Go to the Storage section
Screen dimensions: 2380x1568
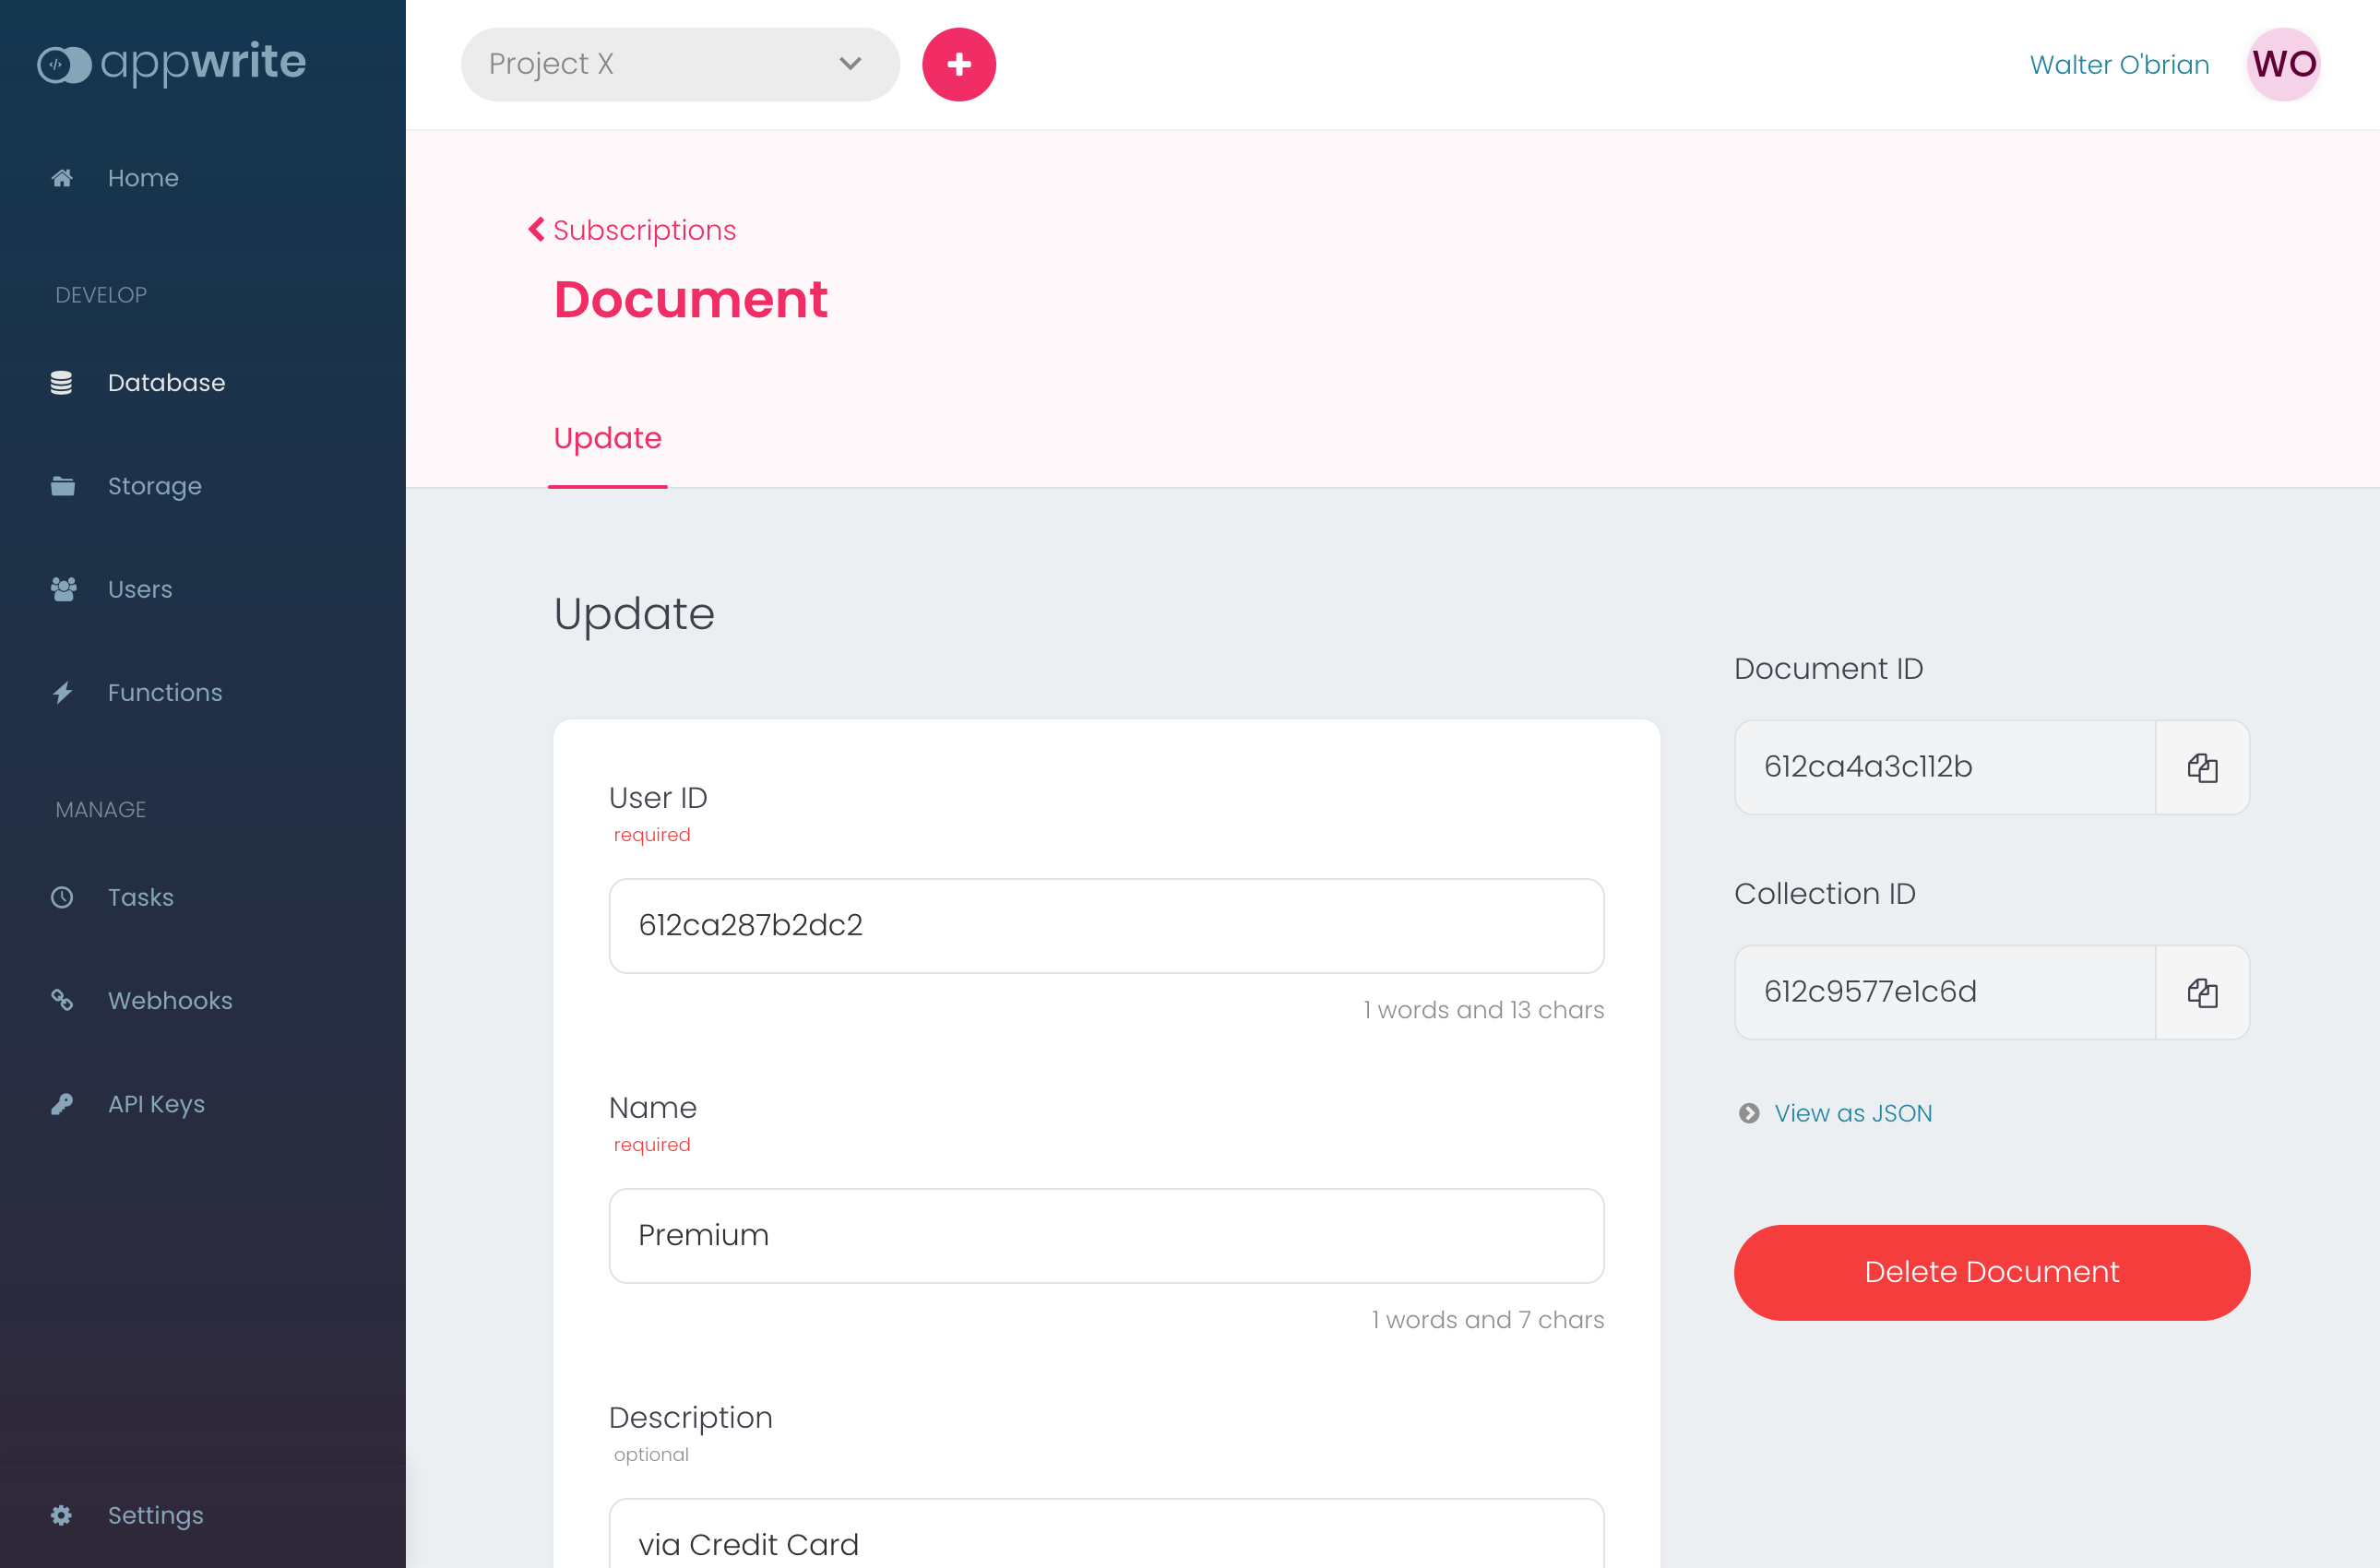(x=154, y=486)
